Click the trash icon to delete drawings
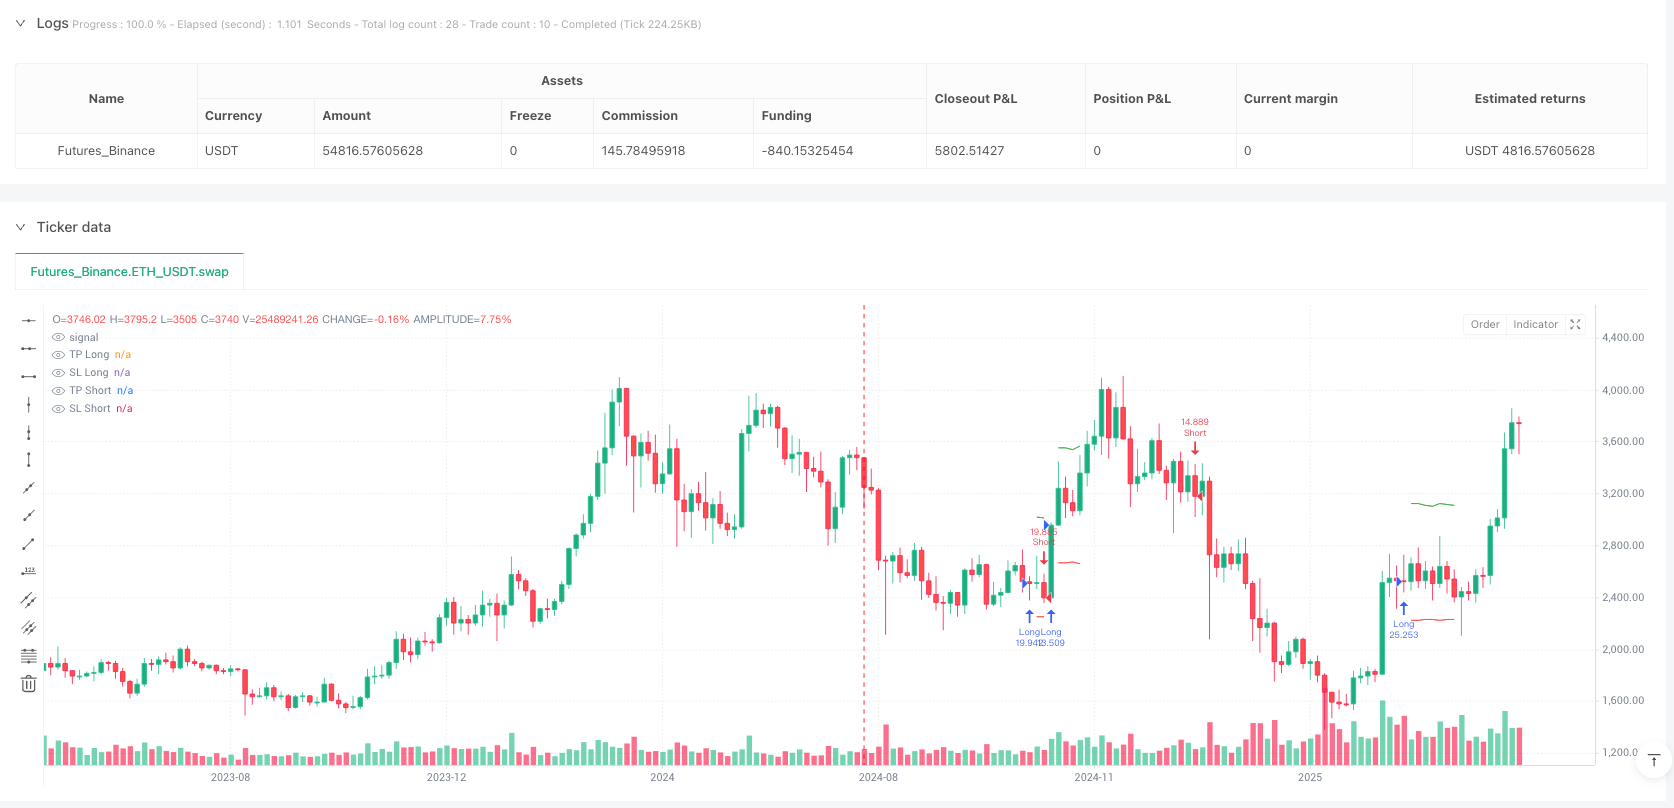This screenshot has width=1674, height=808. click(29, 684)
